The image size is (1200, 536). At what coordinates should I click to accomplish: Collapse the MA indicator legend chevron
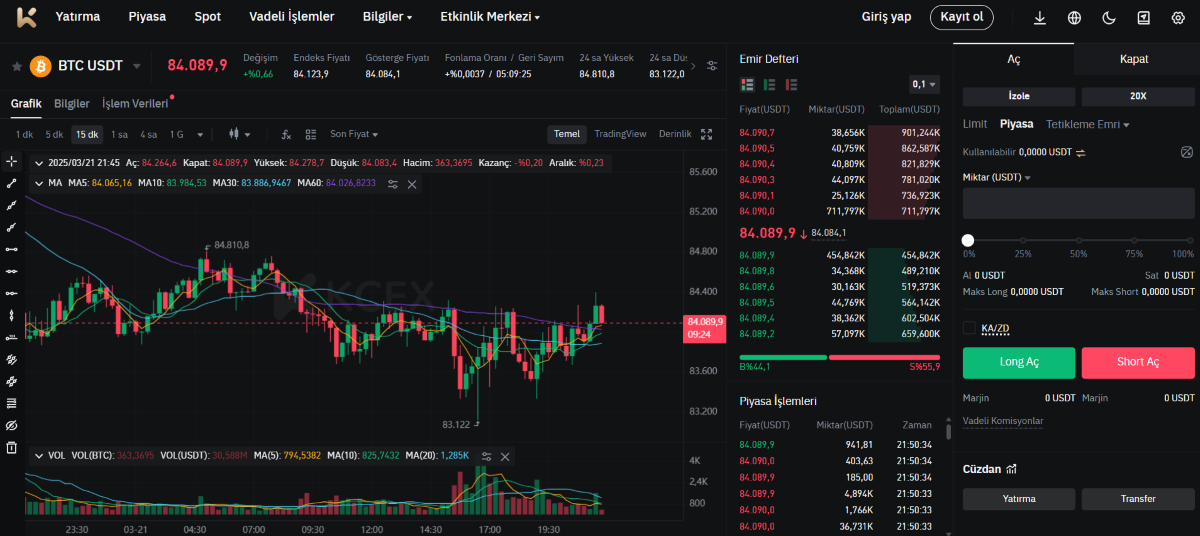[39, 183]
